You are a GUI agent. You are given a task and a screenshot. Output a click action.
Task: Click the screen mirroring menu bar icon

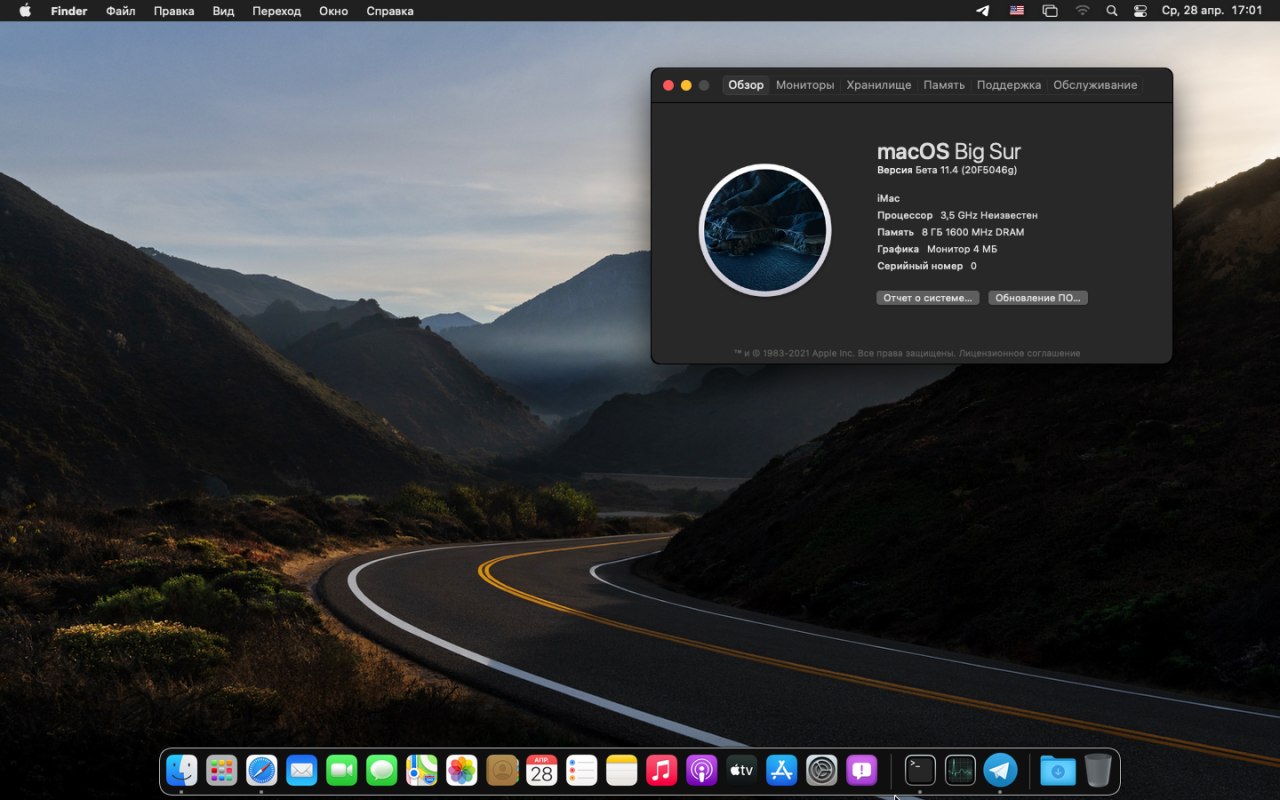pos(1050,11)
